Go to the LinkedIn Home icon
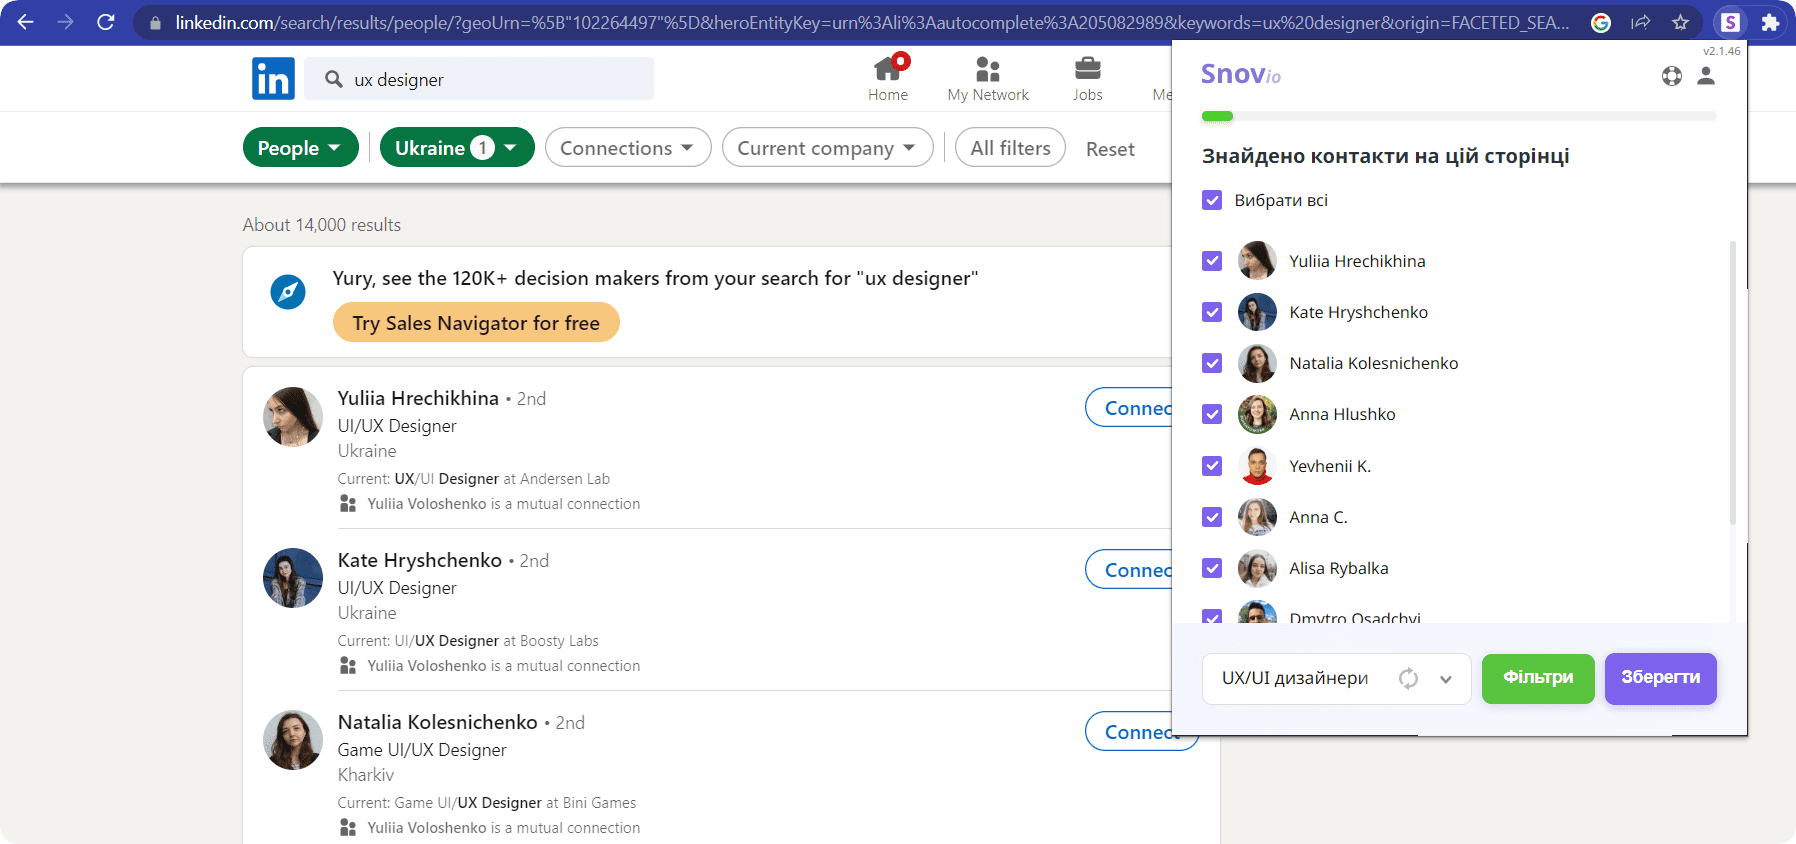Screen dimensions: 1796x844 tap(888, 69)
